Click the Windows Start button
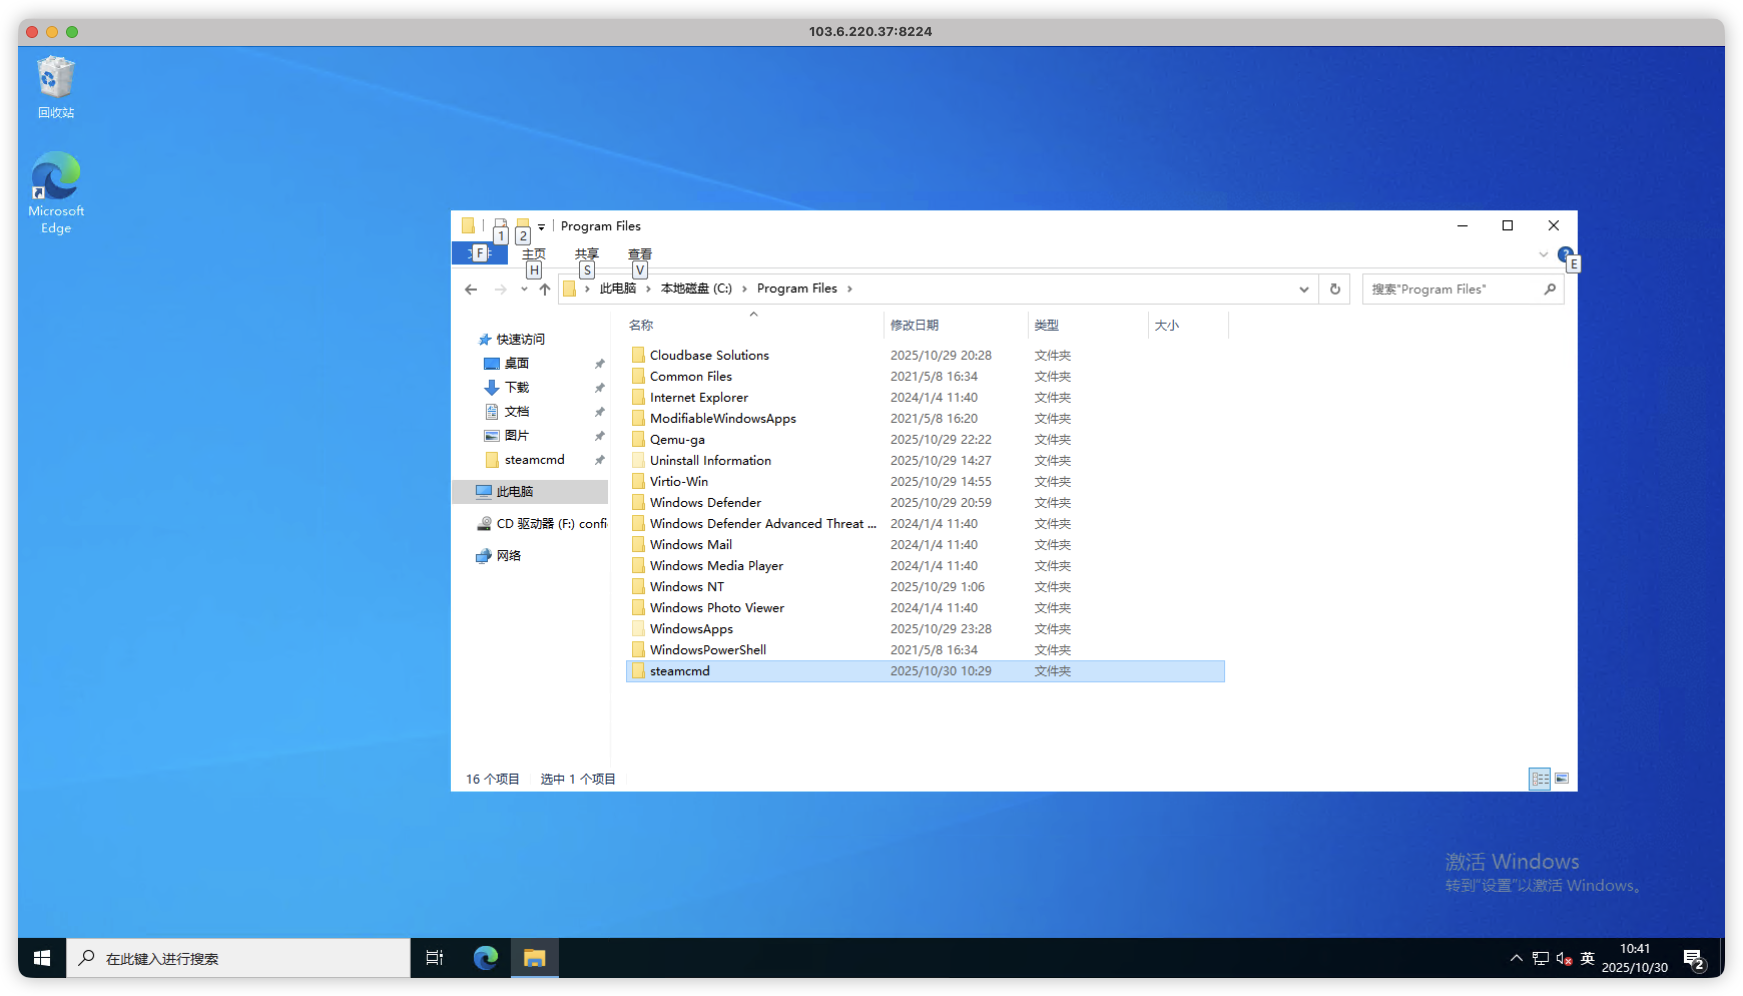 pyautogui.click(x=42, y=958)
